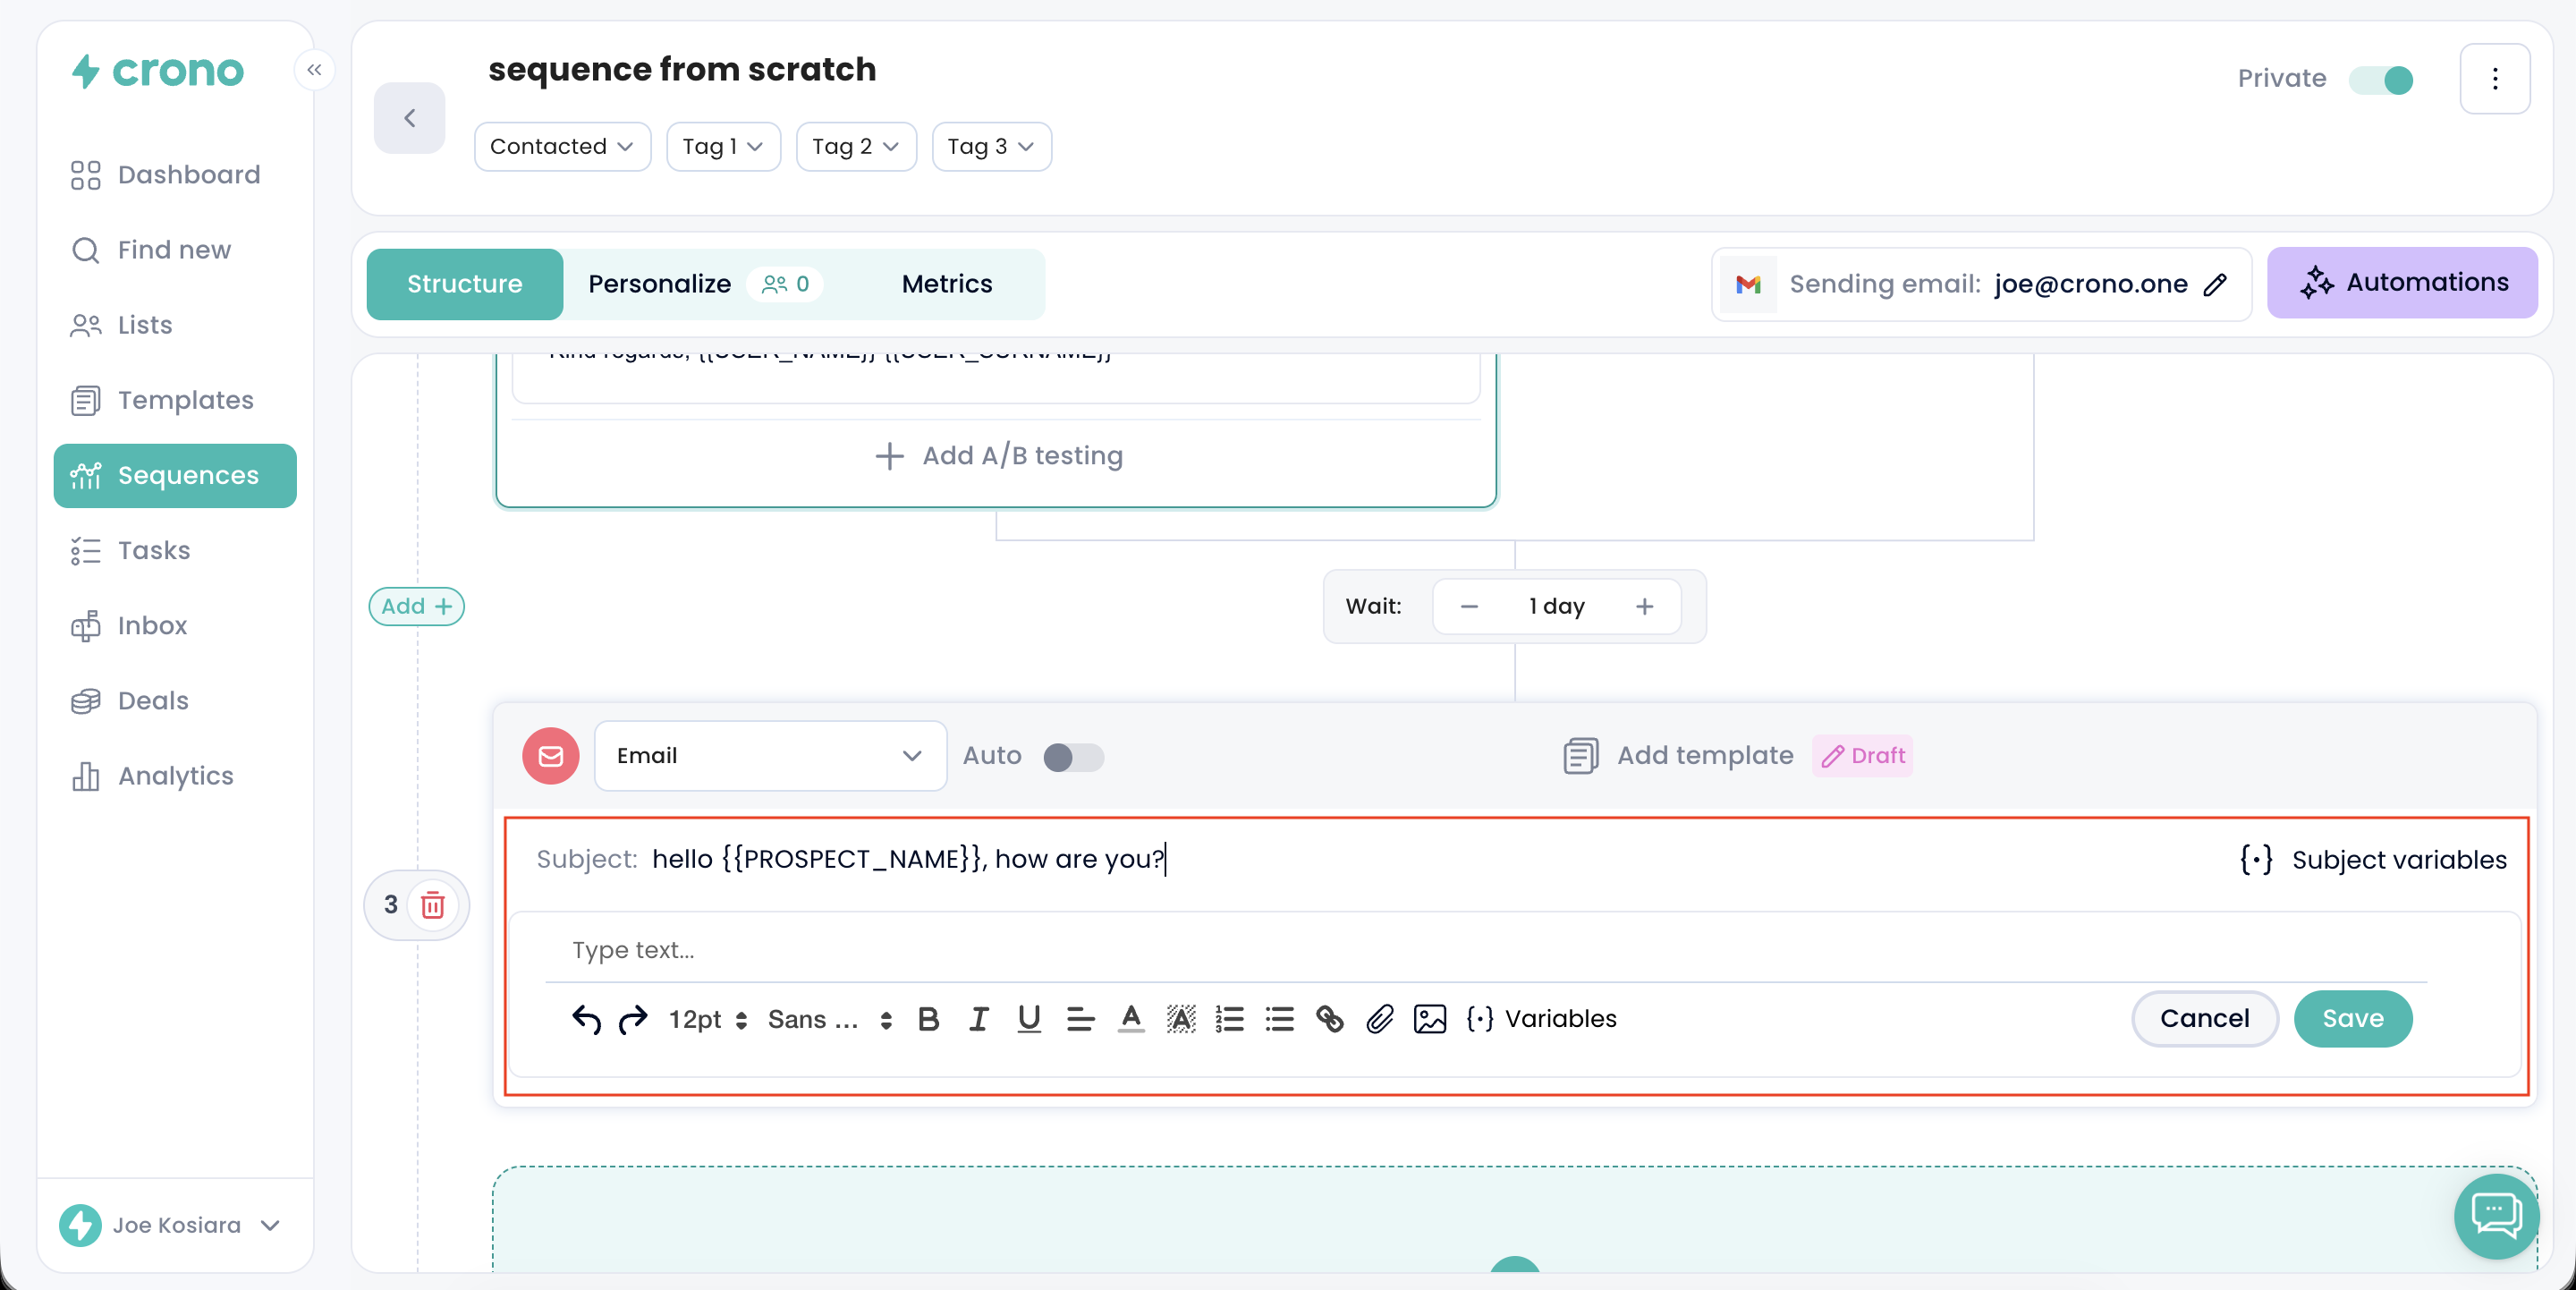Click the Automations button

click(2402, 283)
